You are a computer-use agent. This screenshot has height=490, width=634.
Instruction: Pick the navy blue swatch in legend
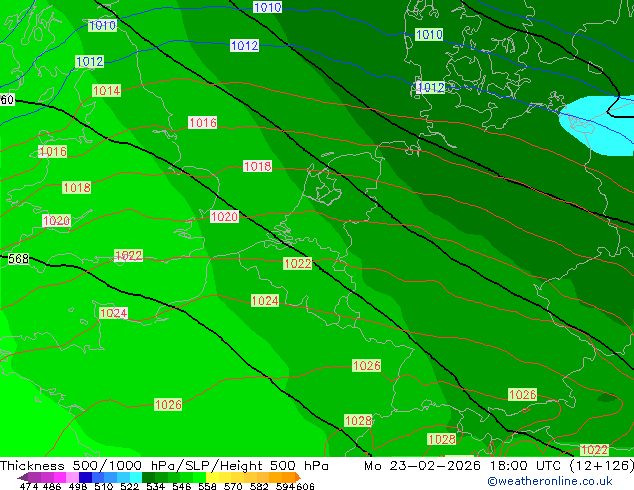(x=85, y=477)
